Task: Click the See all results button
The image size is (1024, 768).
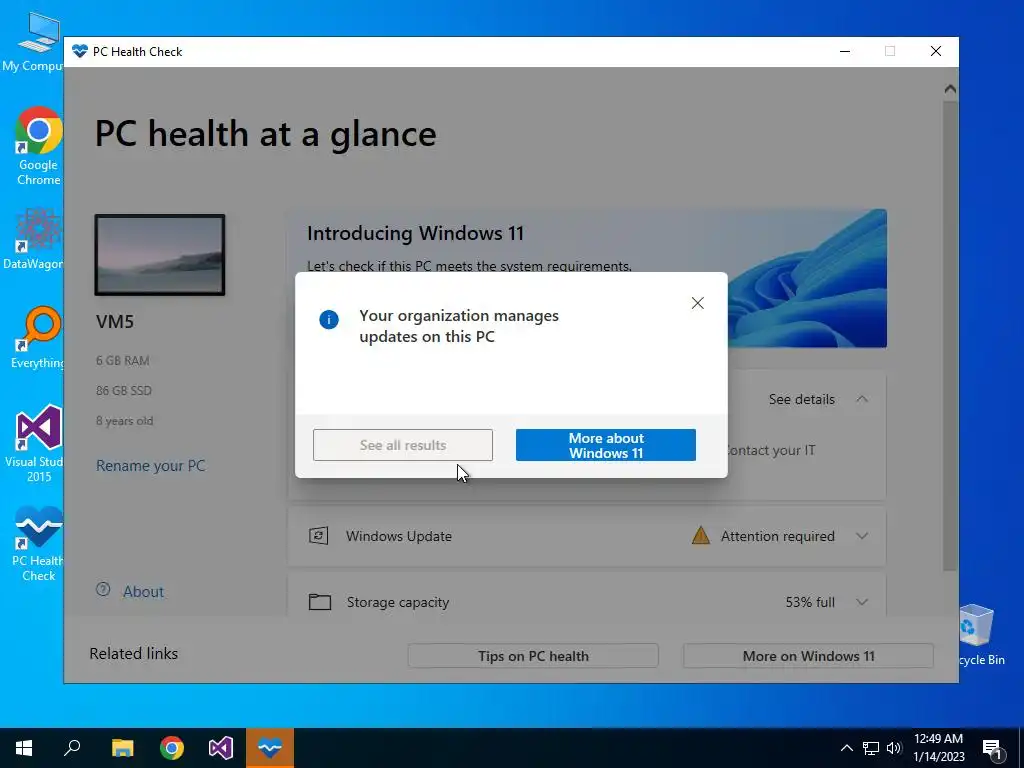Action: [403, 445]
